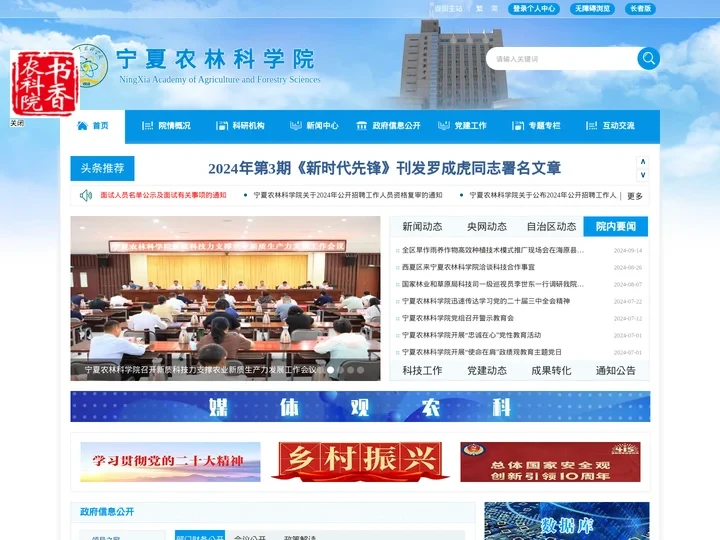Click the 媒体观农科 blue banner
720x540 pixels.
point(360,406)
